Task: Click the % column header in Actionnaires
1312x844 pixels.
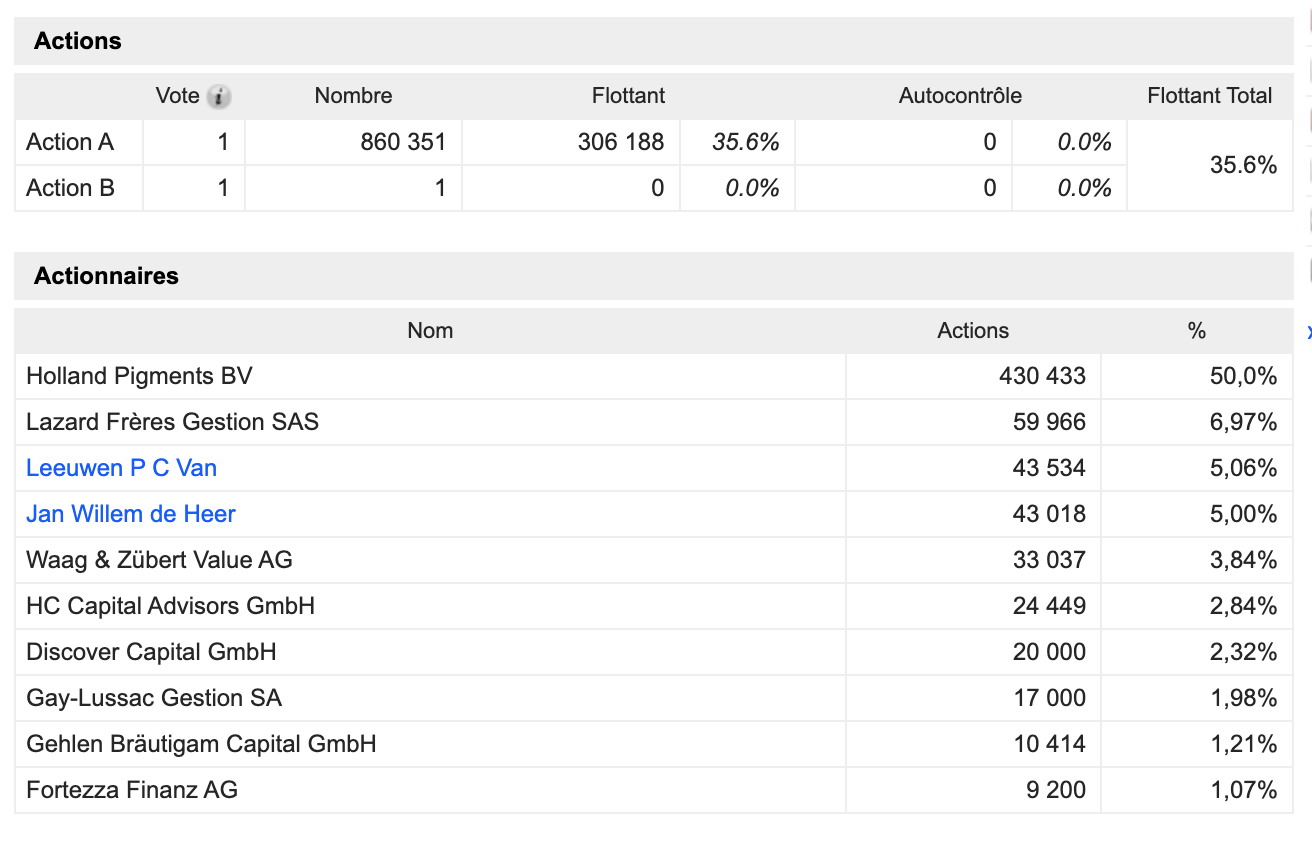Action: point(1196,331)
